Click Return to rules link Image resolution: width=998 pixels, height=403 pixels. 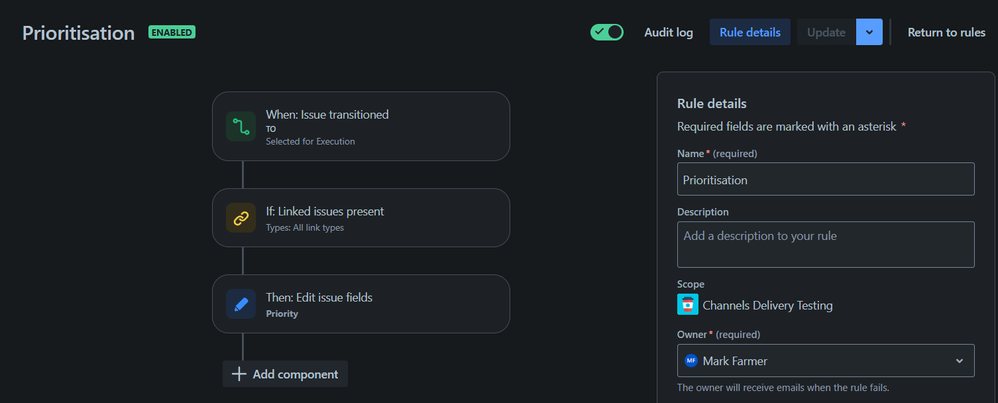tap(946, 32)
